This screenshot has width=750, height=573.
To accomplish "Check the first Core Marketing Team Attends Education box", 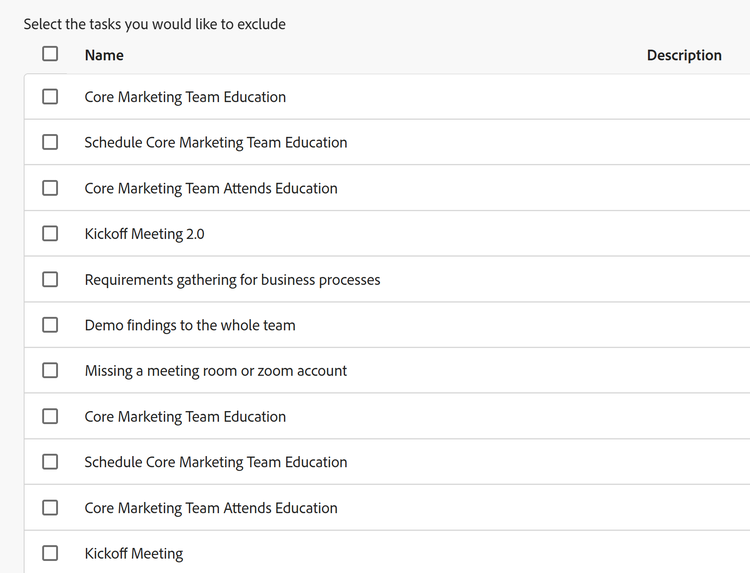I will (50, 188).
